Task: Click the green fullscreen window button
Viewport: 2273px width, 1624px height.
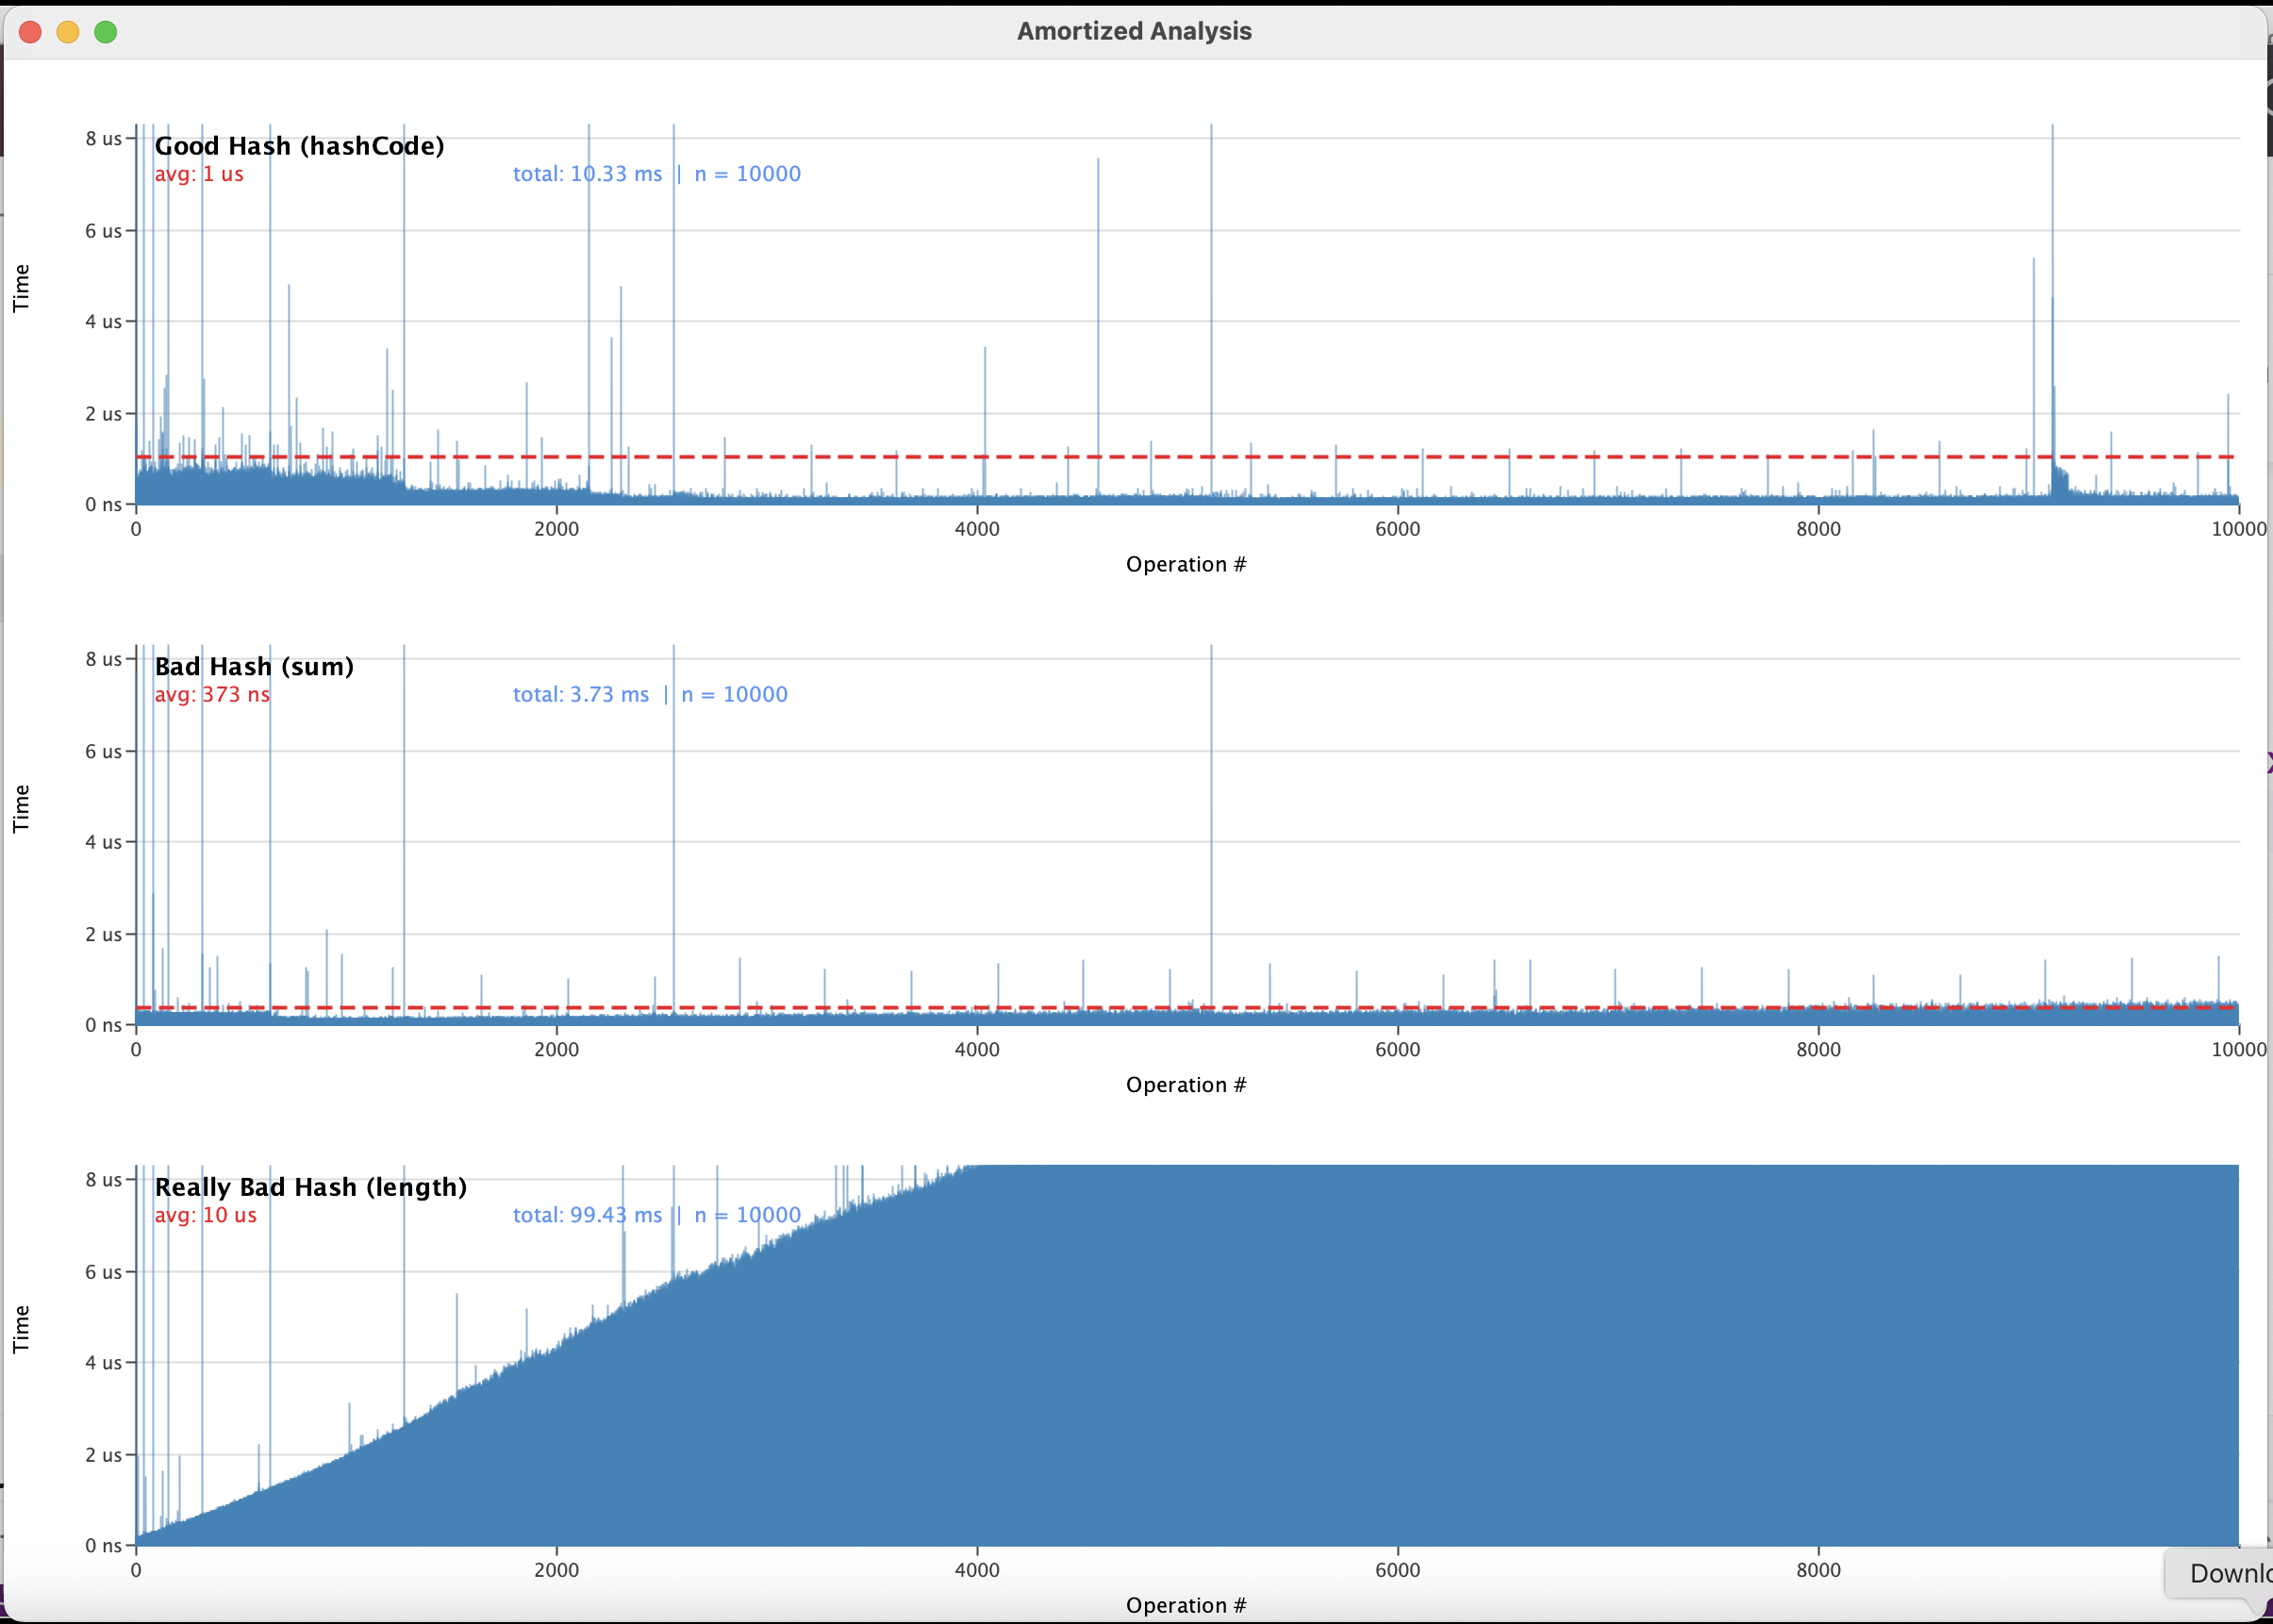Action: pos(105,32)
